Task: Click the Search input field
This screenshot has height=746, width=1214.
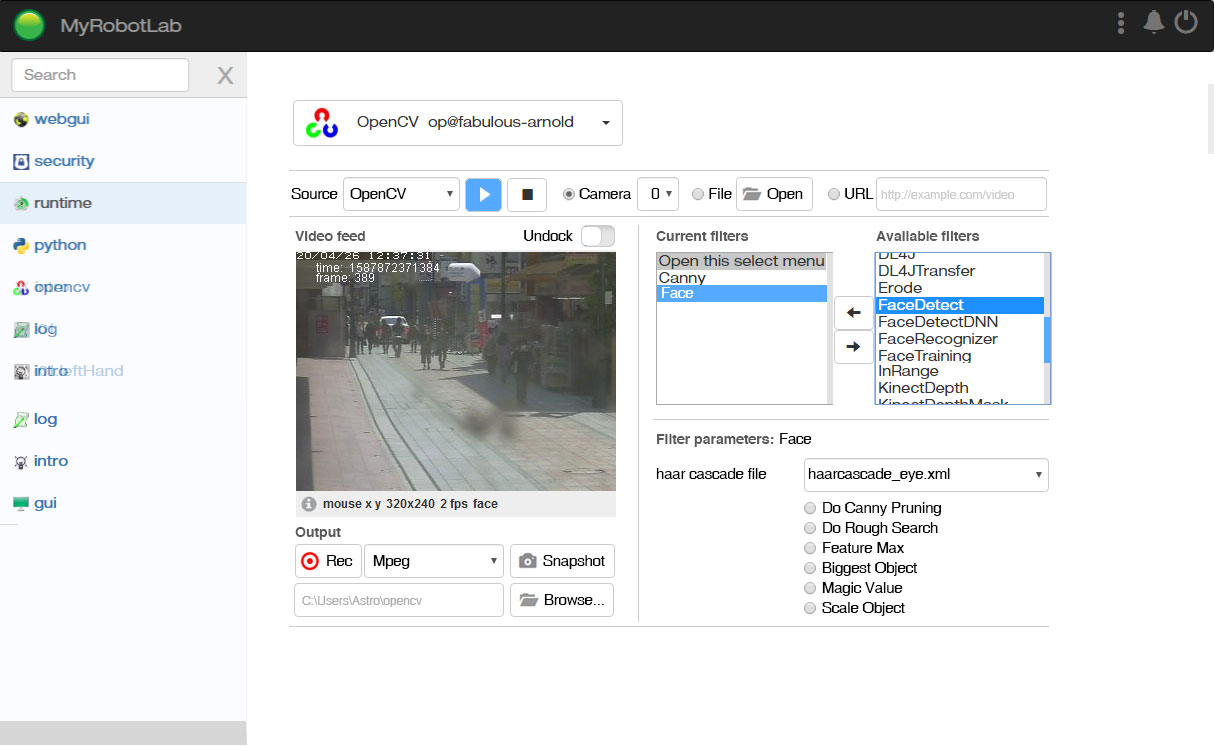Action: (100, 75)
